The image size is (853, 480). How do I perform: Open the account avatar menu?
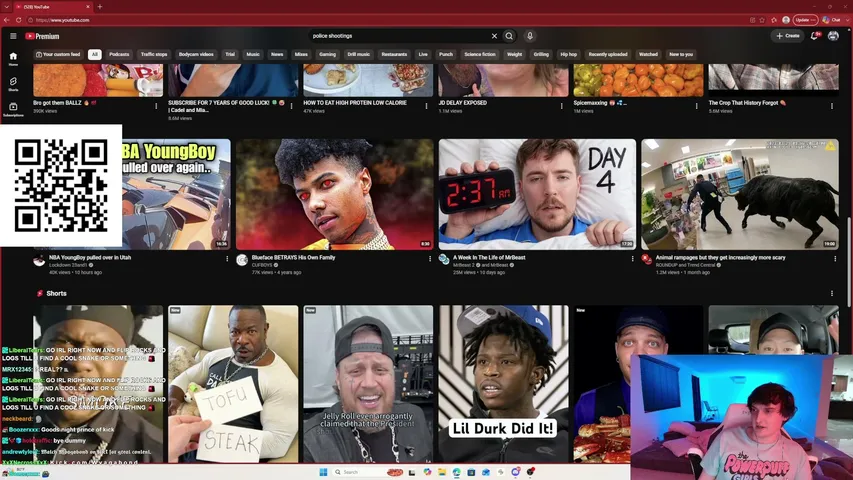(x=833, y=36)
